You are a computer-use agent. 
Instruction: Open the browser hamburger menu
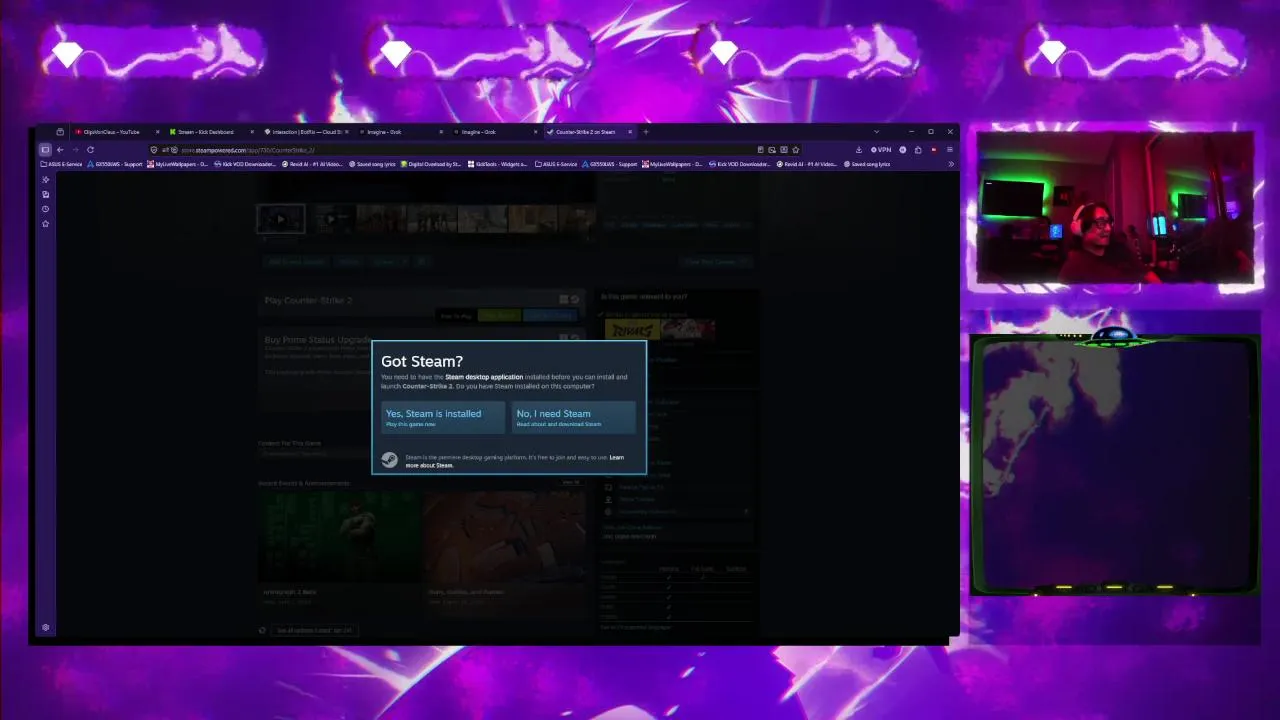click(x=949, y=150)
